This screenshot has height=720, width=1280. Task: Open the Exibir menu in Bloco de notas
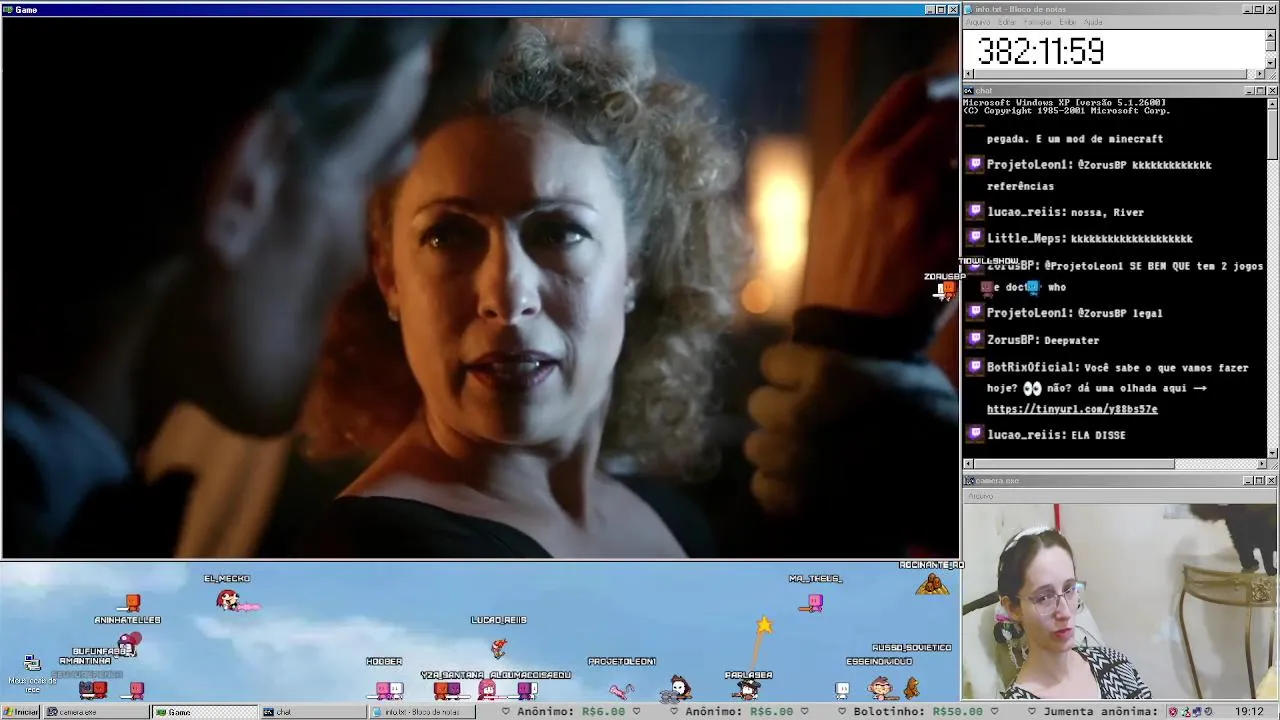pyautogui.click(x=1067, y=22)
